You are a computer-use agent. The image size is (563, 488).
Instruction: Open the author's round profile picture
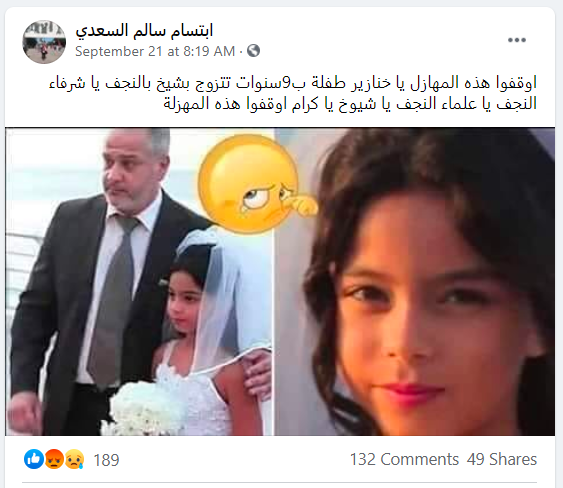pos(44,42)
